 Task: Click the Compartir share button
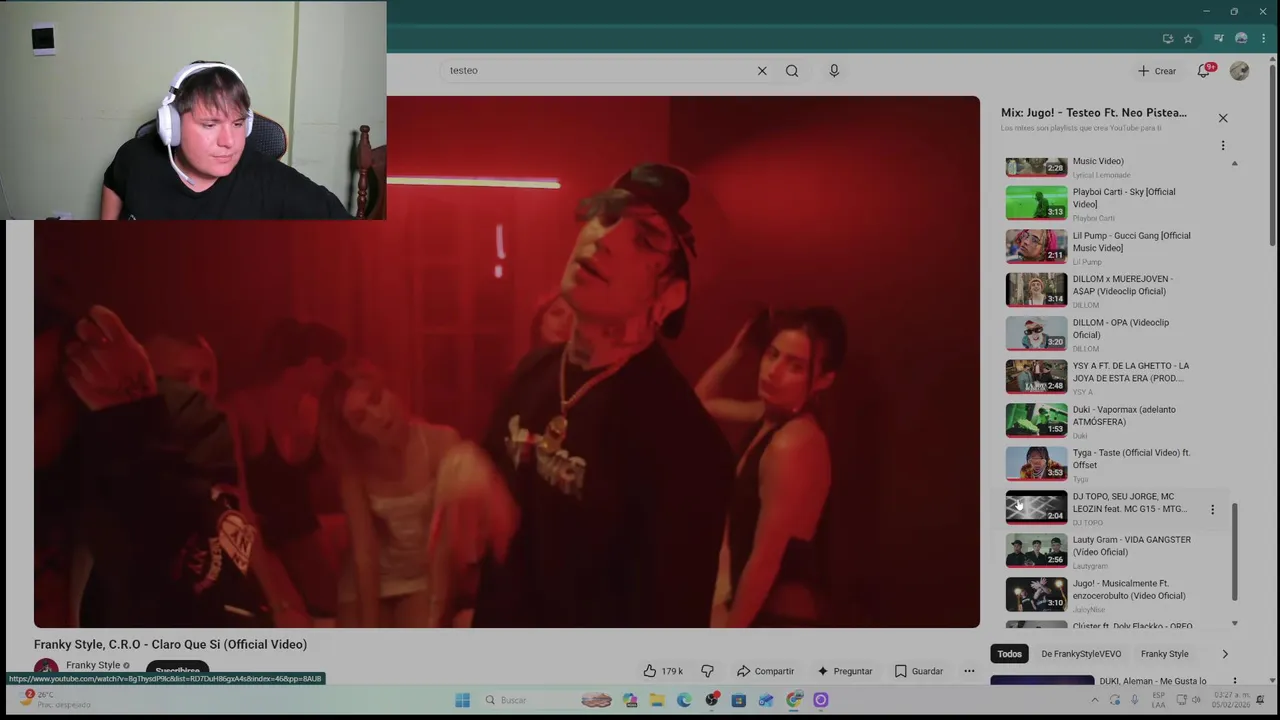coord(765,671)
